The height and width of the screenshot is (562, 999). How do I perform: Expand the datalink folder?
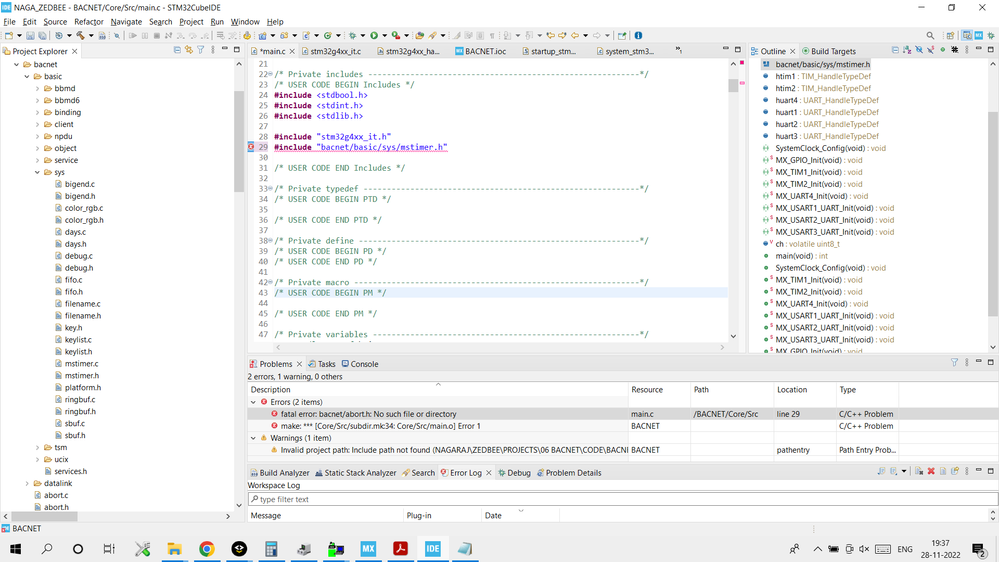tap(27, 483)
